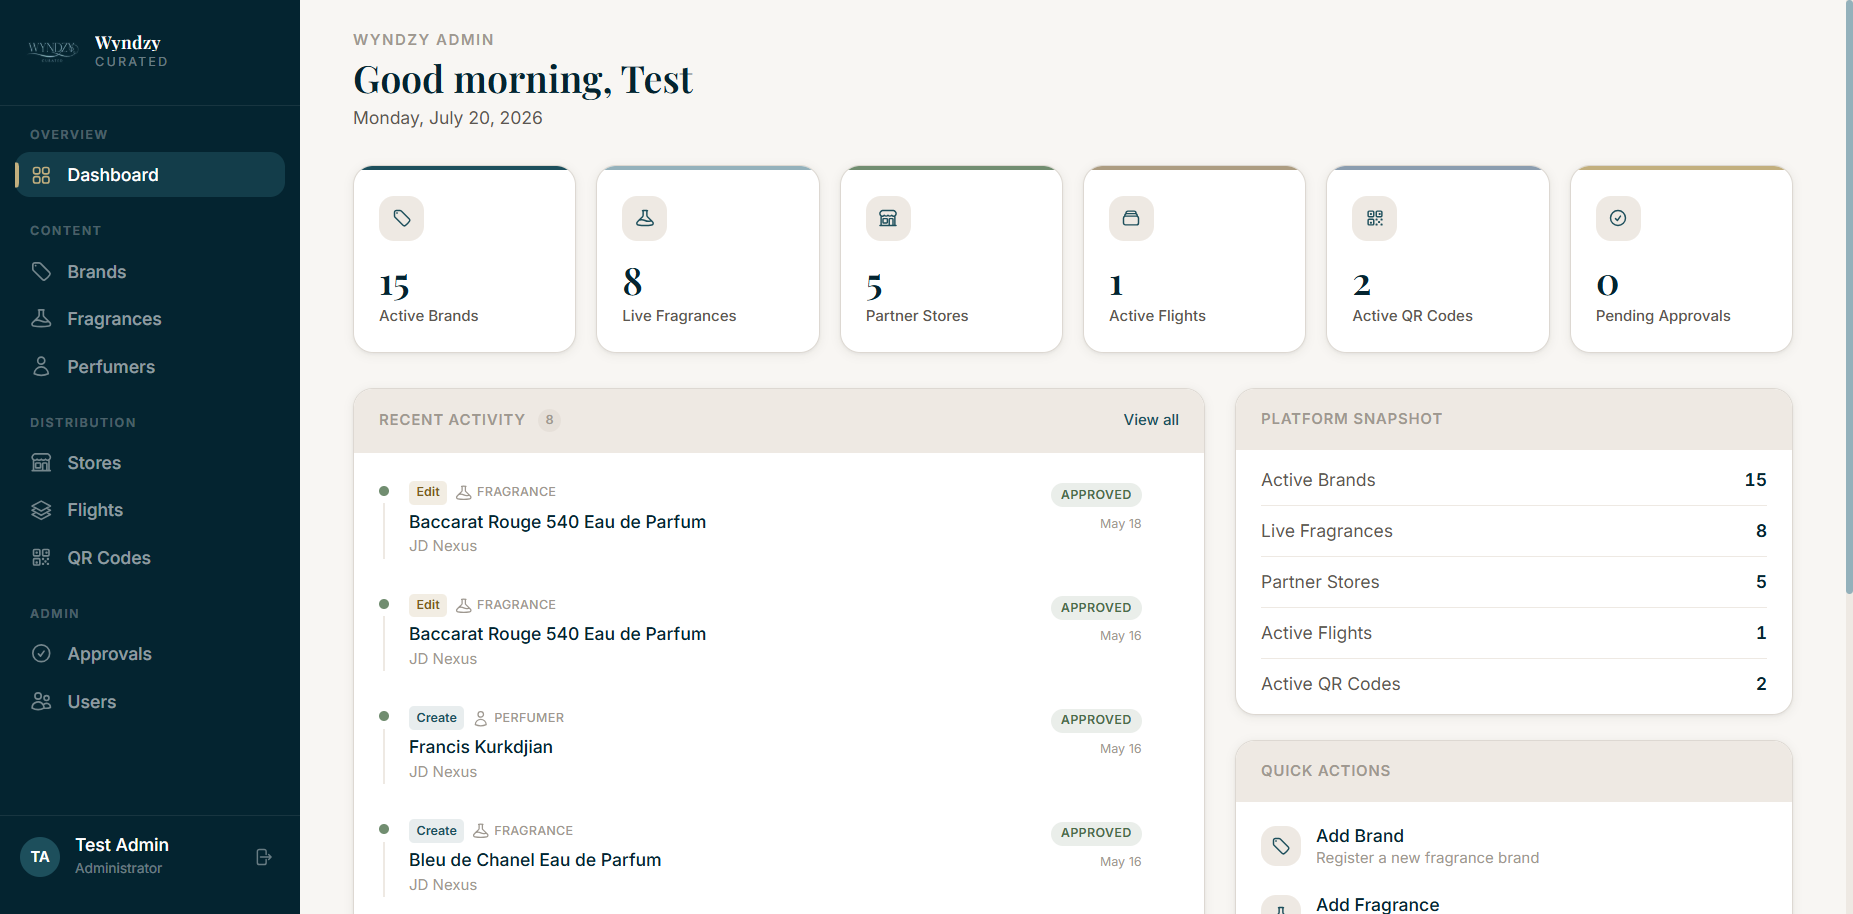This screenshot has height=914, width=1853.
Task: Navigate to Perfumers page
Action: (150, 367)
